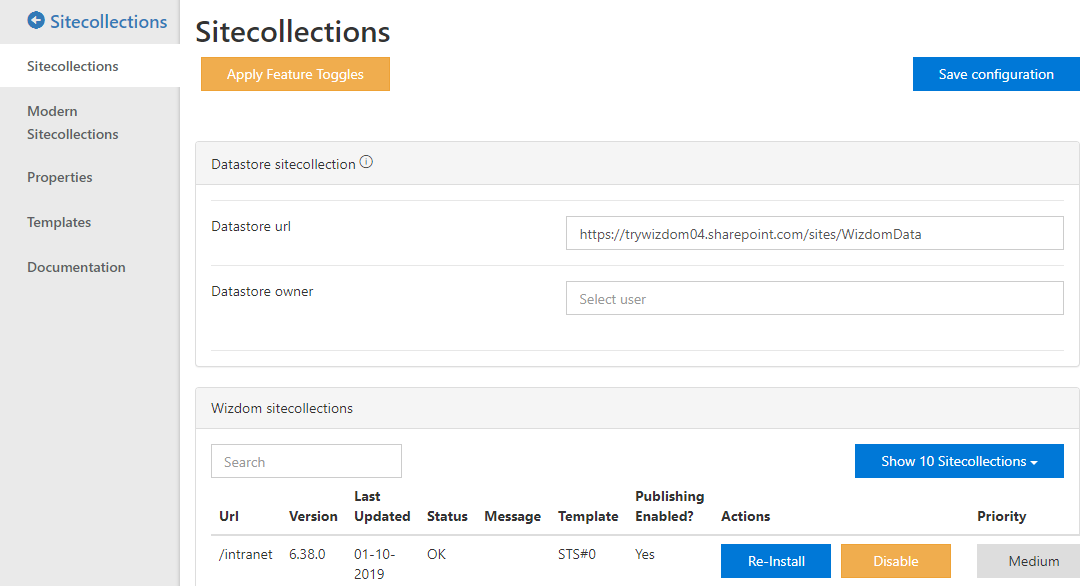Click the Message column header
Screen dimensions: 1091x586
[x=512, y=516]
